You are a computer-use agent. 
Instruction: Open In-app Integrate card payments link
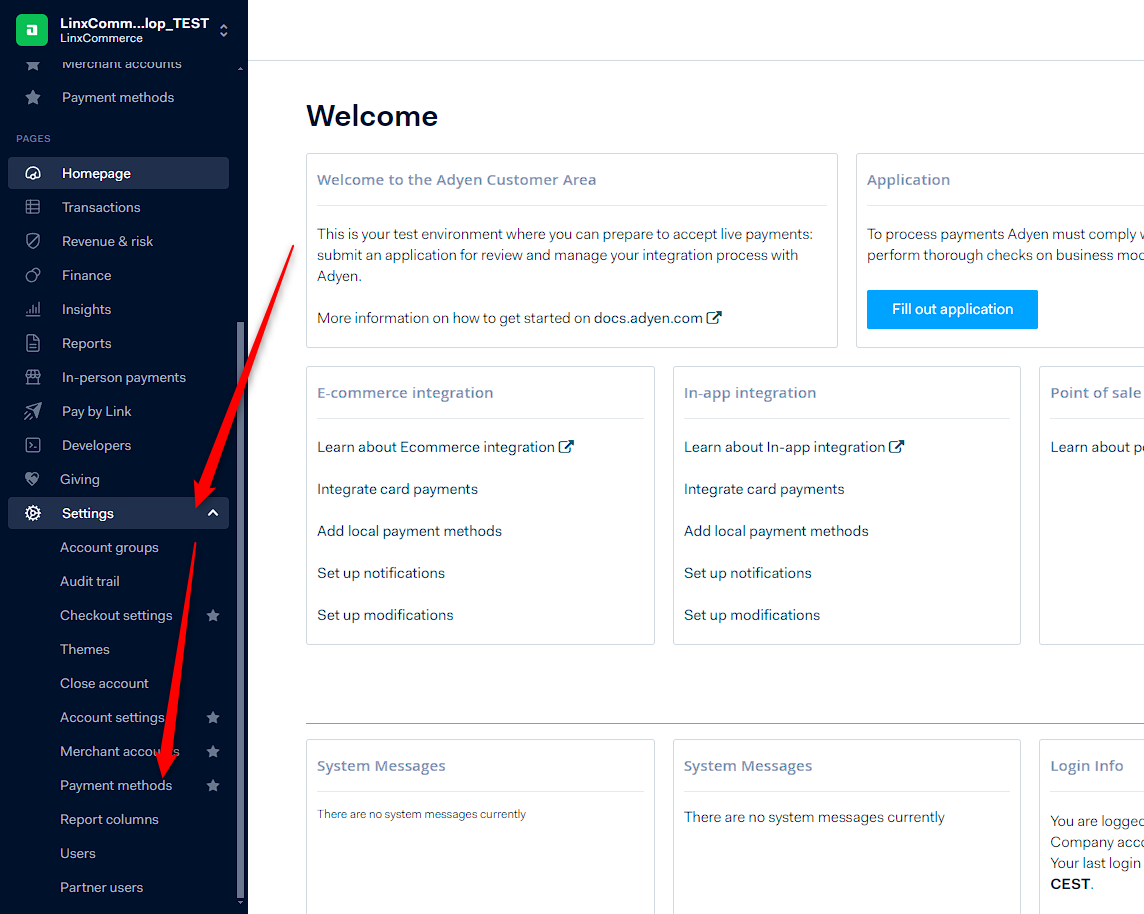pos(764,489)
